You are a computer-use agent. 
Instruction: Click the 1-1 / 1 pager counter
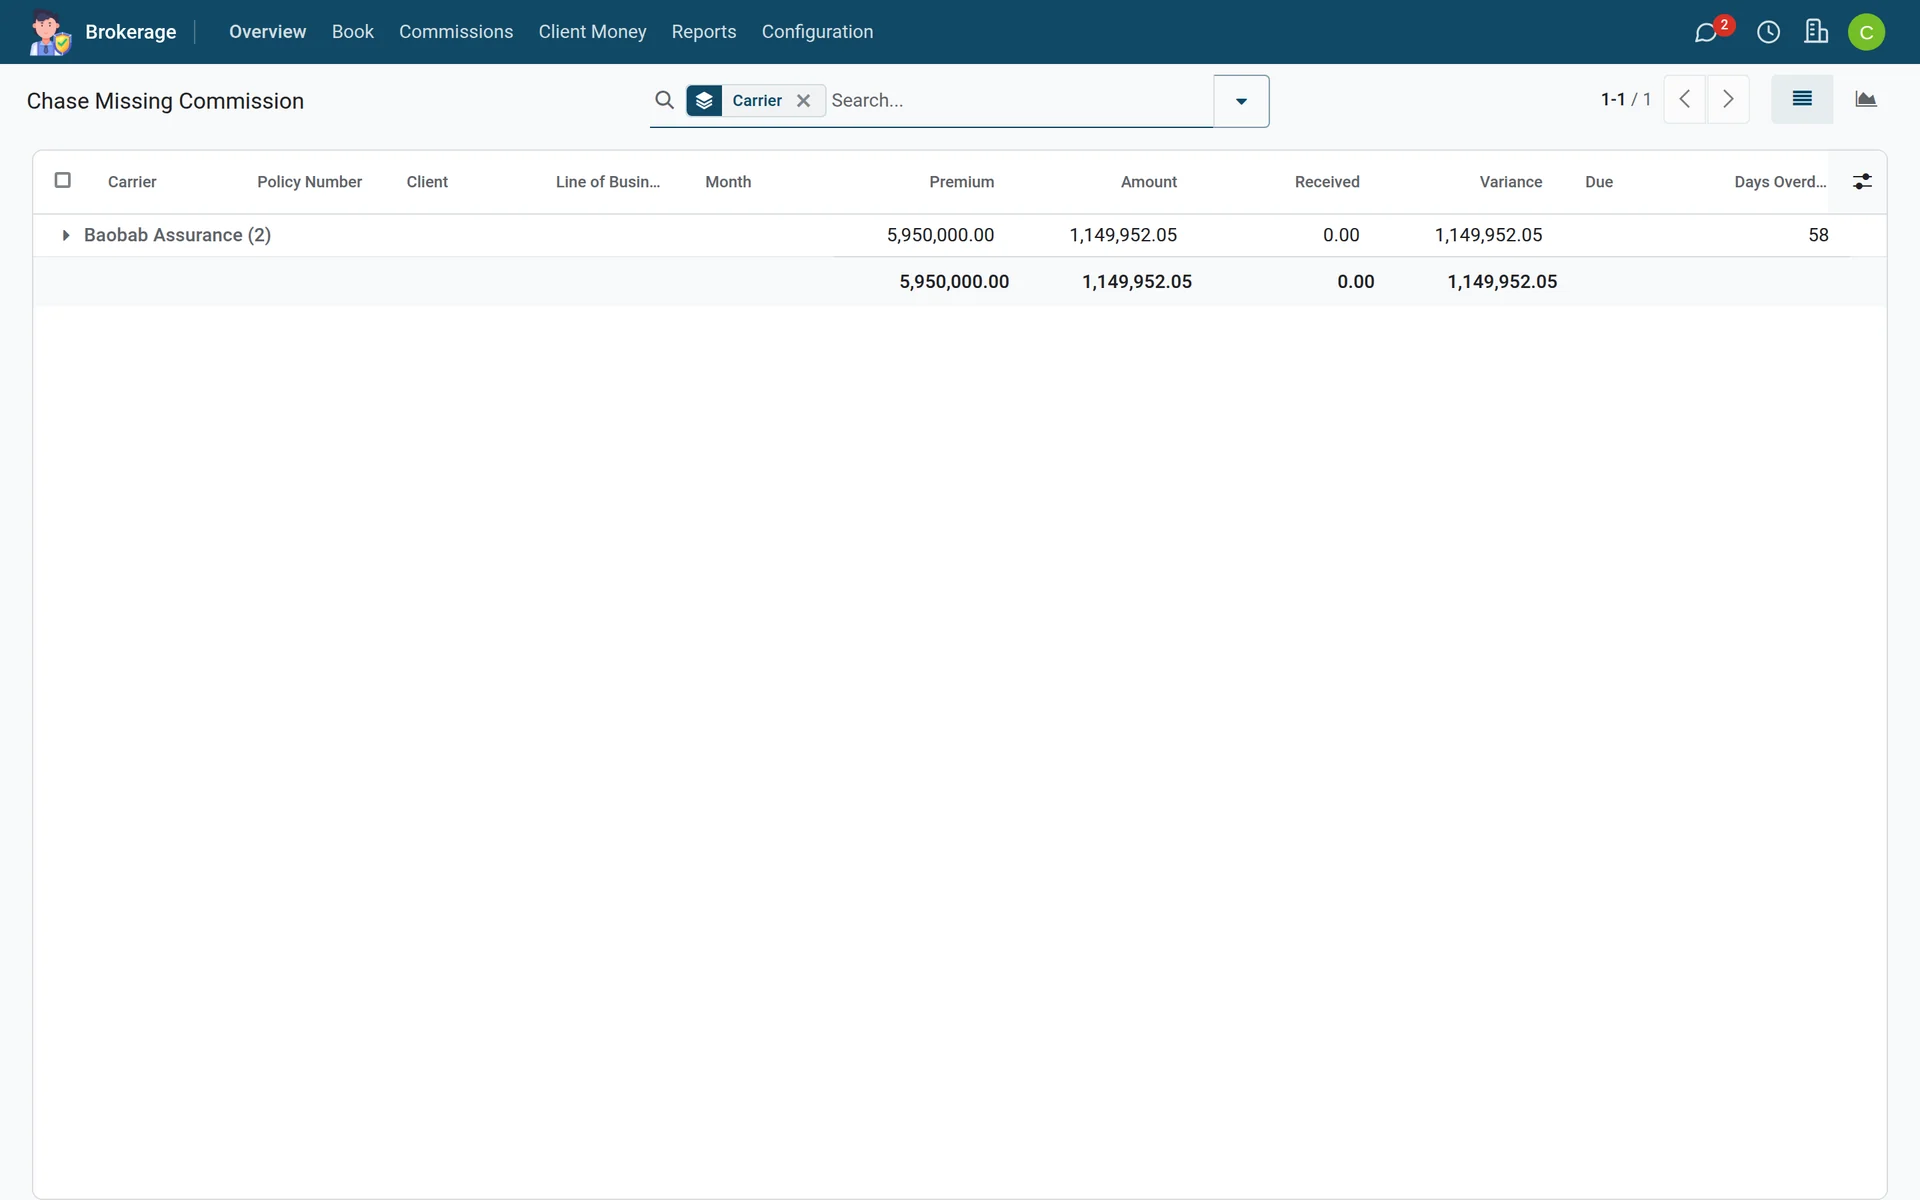tap(1625, 99)
